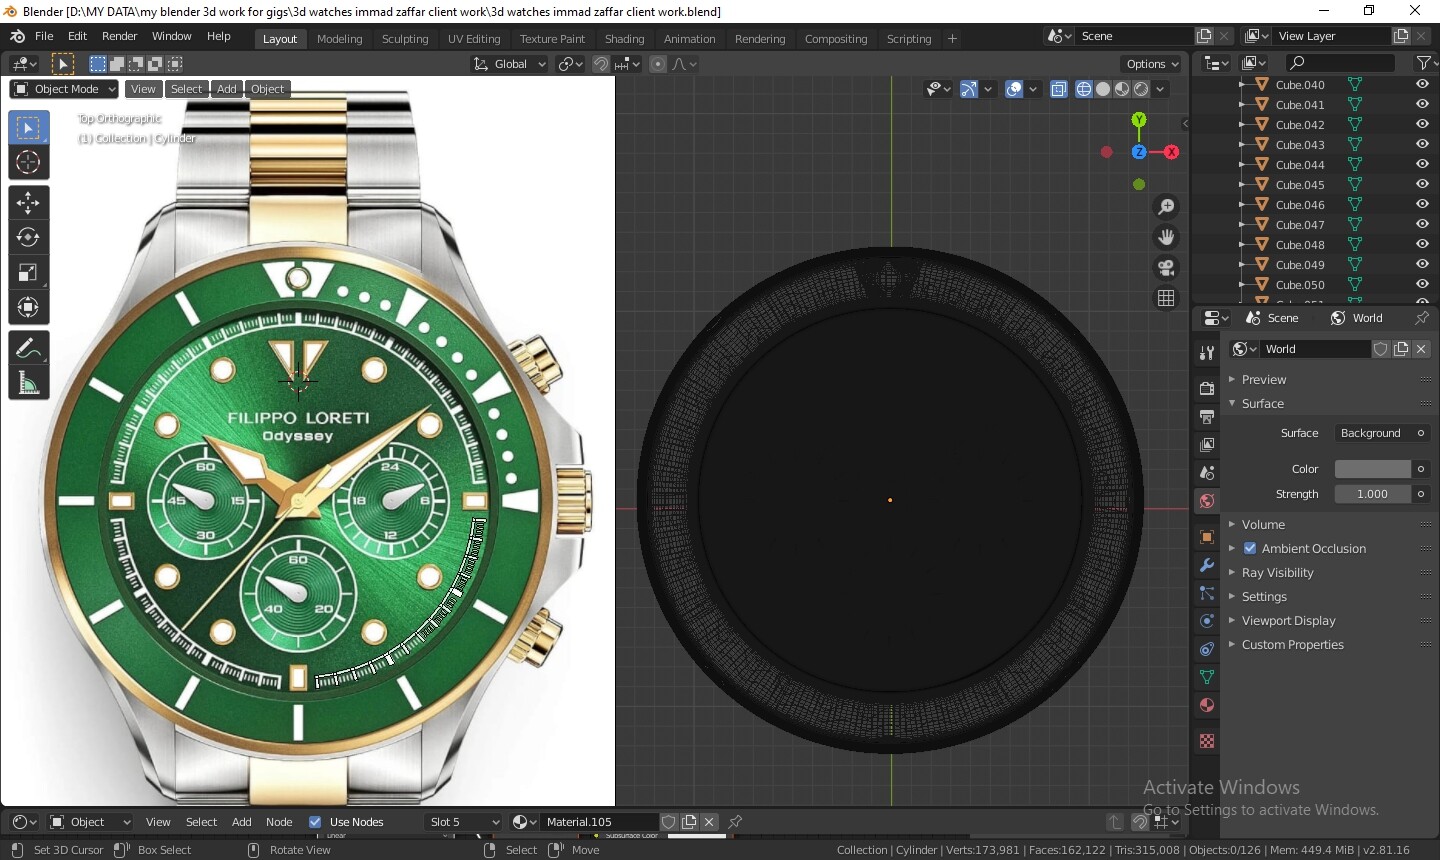Switch perspective/orthographic using grid icon
This screenshot has height=860, width=1440.
click(1166, 298)
